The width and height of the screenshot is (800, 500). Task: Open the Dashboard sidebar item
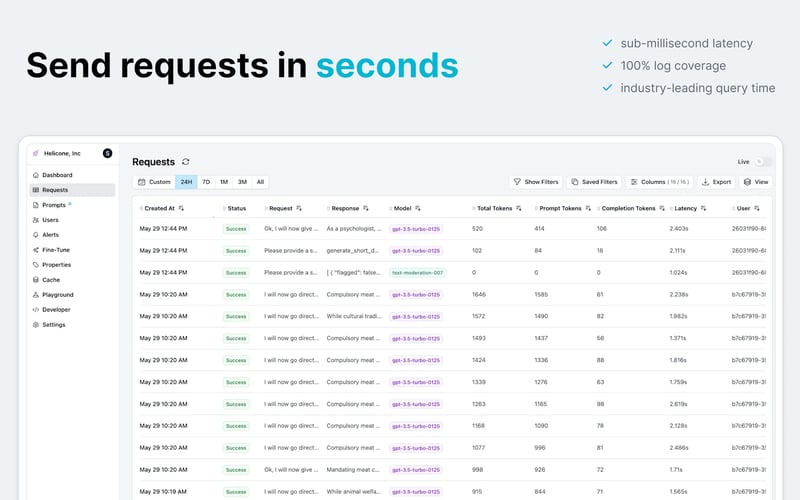[72, 175]
